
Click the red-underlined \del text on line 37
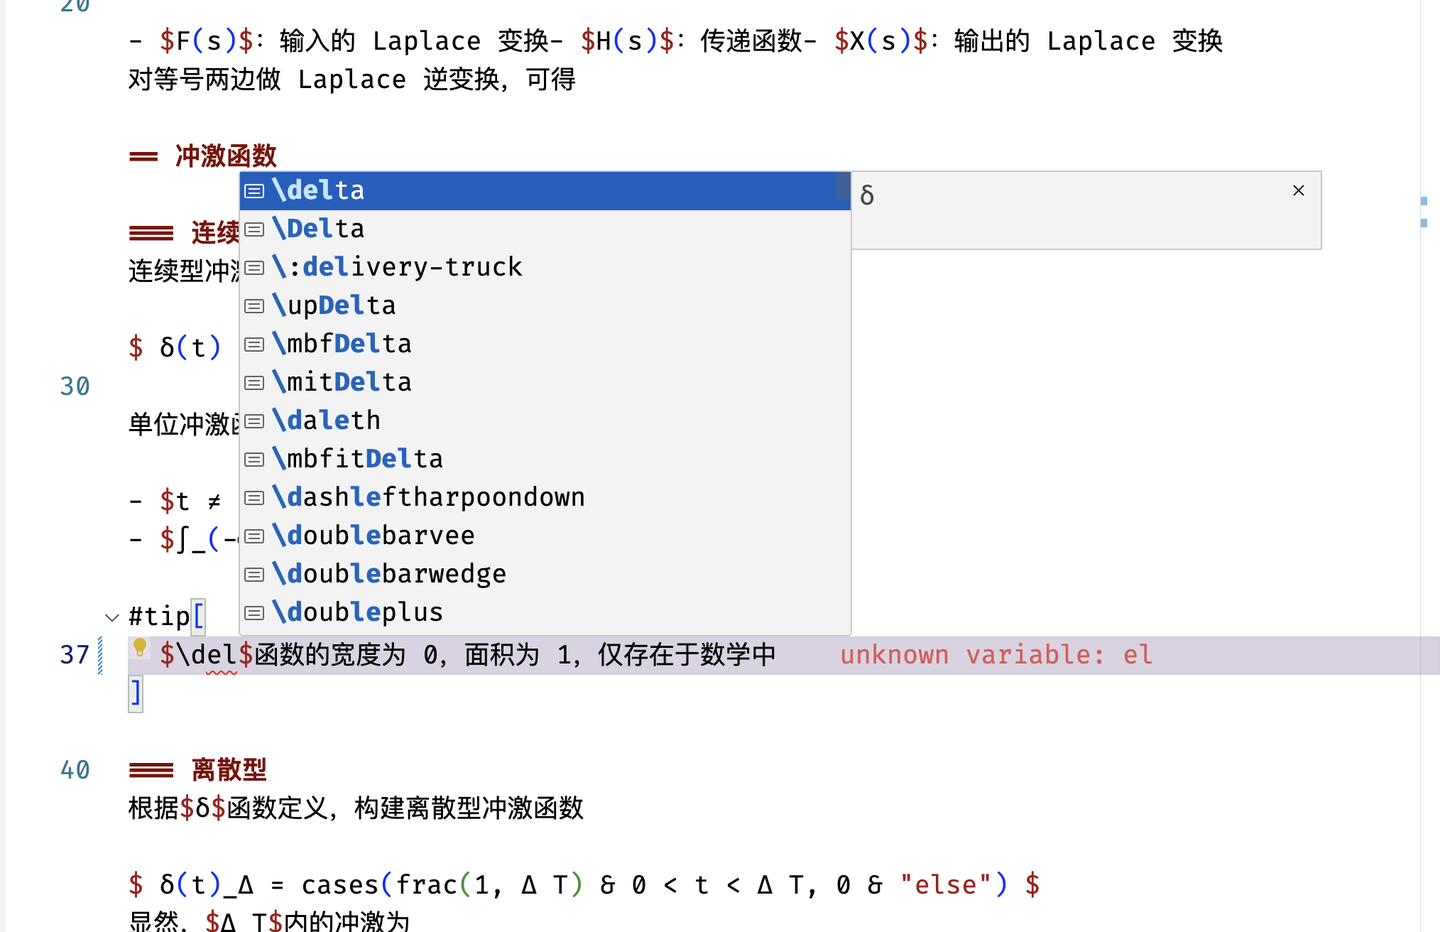pos(207,654)
